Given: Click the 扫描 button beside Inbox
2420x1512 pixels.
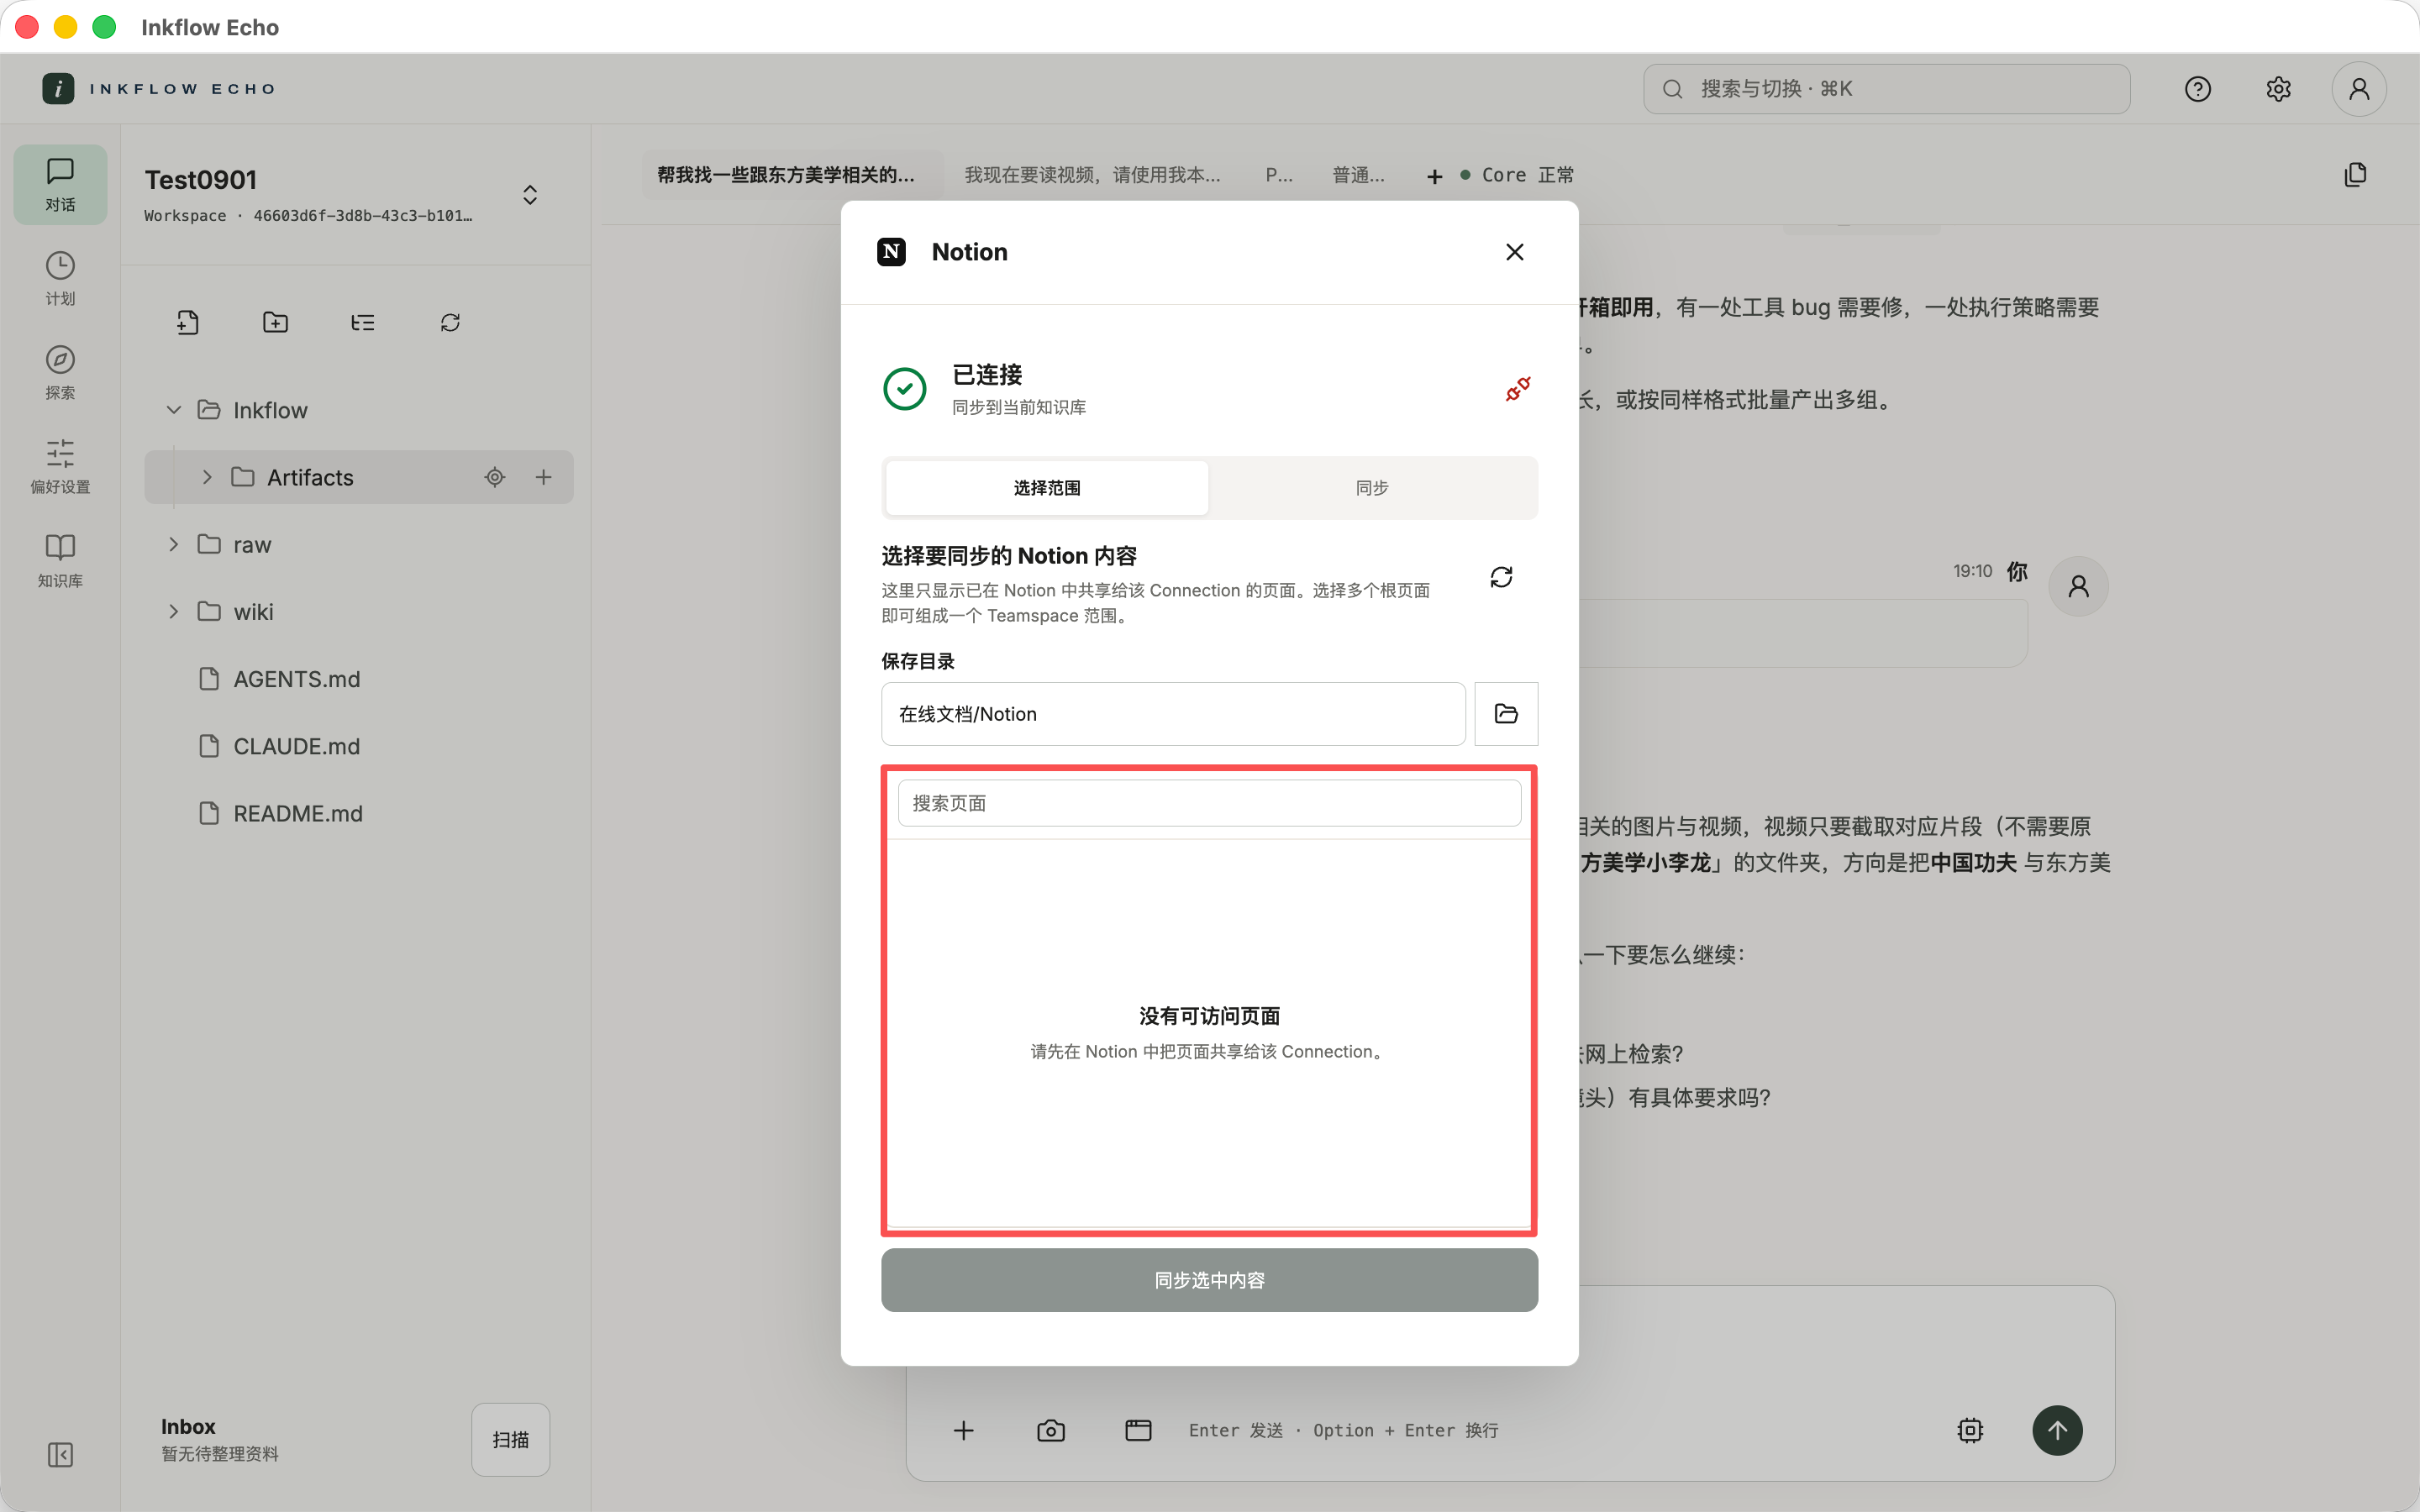Looking at the screenshot, I should 510,1439.
